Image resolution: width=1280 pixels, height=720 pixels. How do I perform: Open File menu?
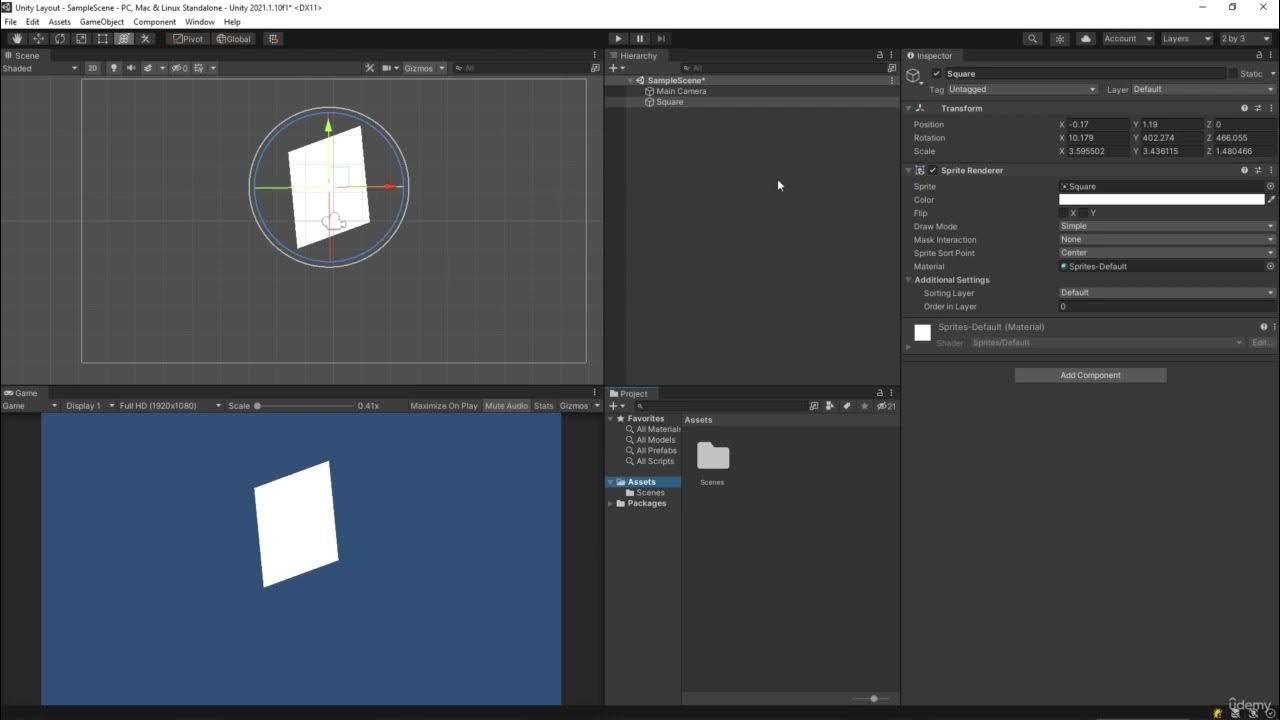pyautogui.click(x=10, y=22)
